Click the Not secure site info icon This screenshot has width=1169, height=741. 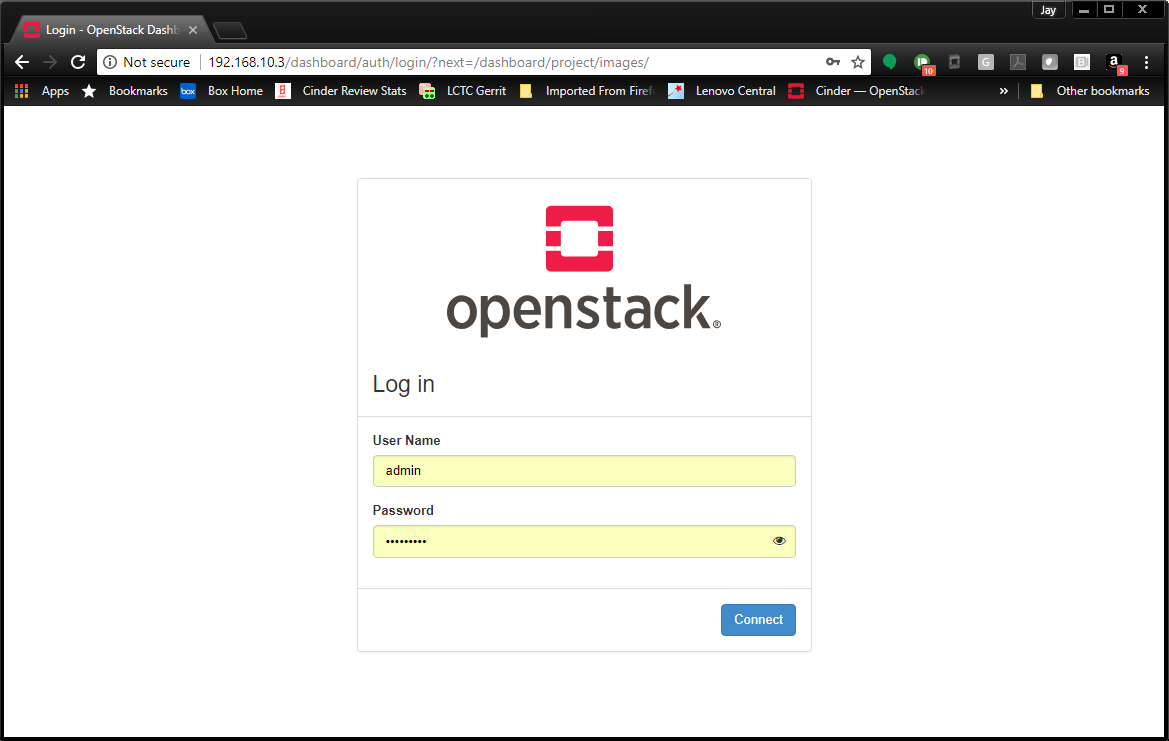tap(111, 62)
